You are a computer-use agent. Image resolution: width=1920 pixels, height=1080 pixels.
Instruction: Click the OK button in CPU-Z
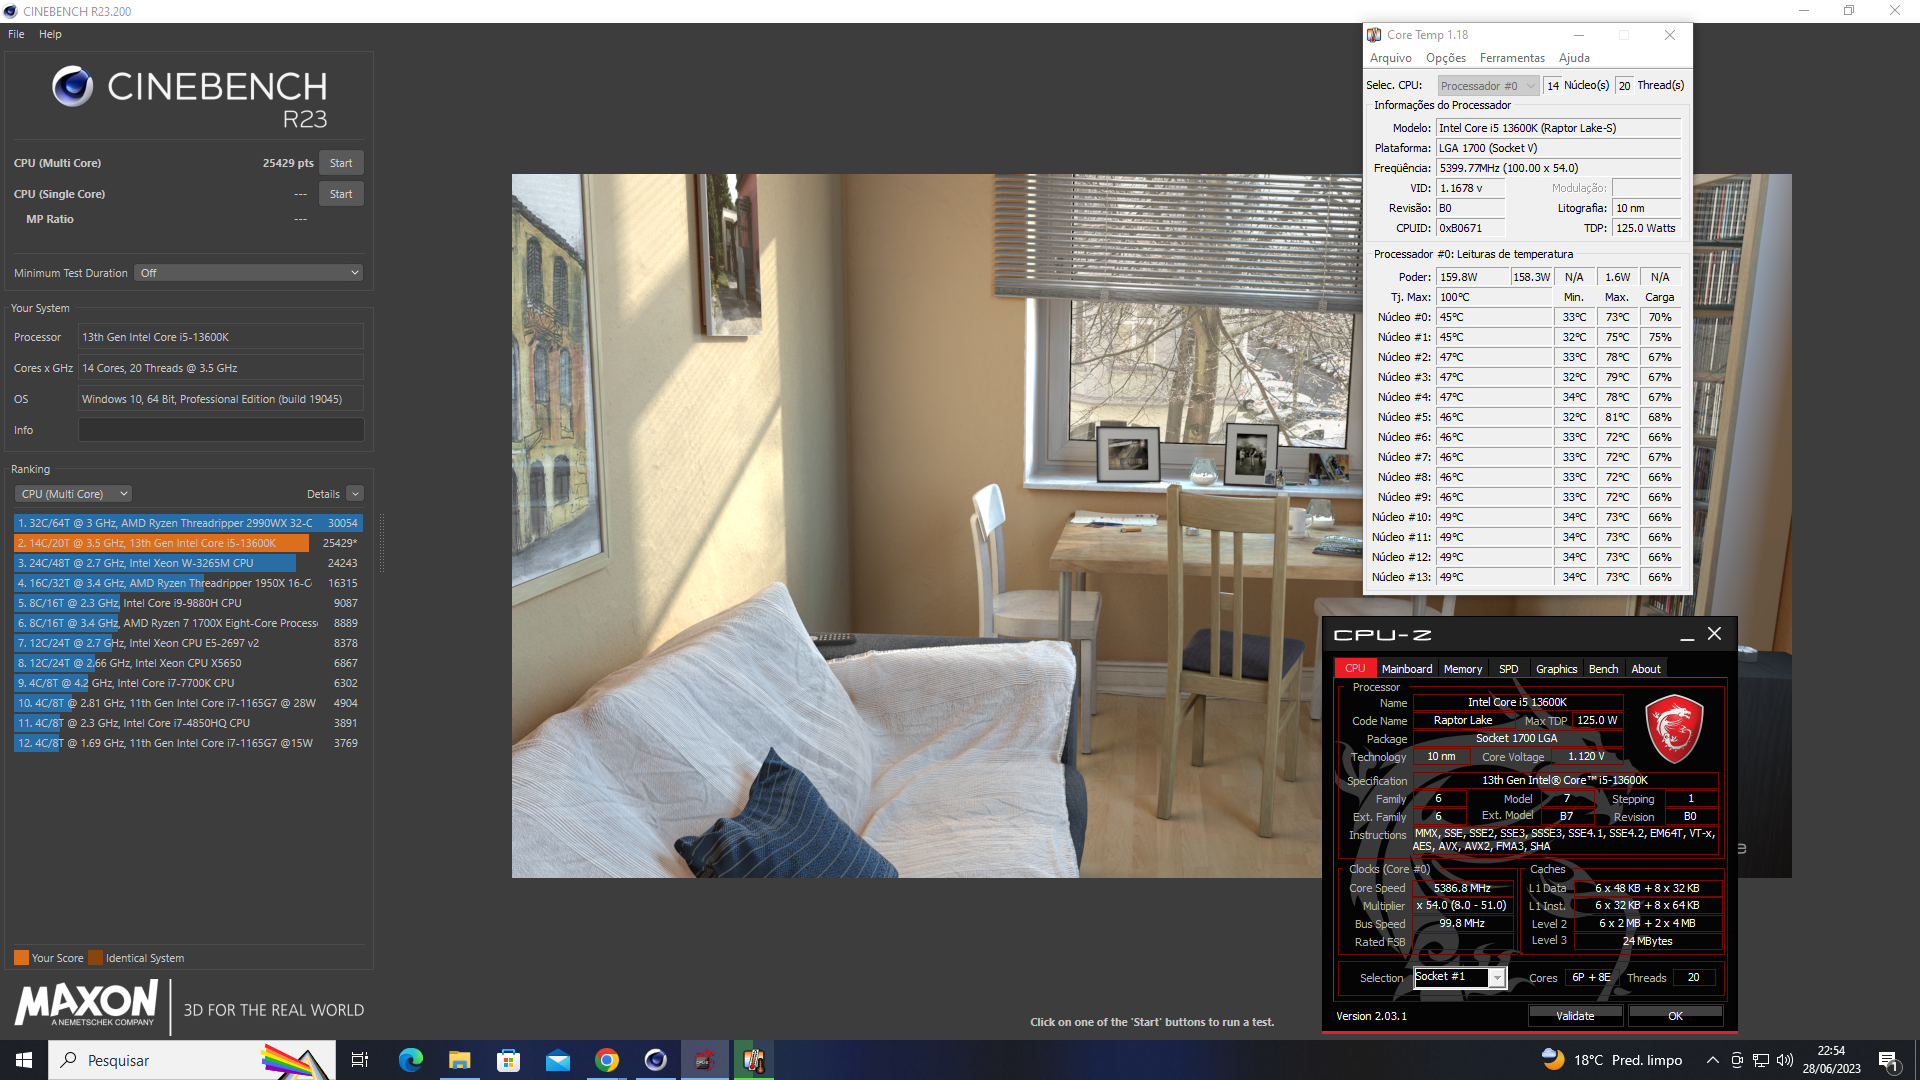(x=1675, y=1016)
